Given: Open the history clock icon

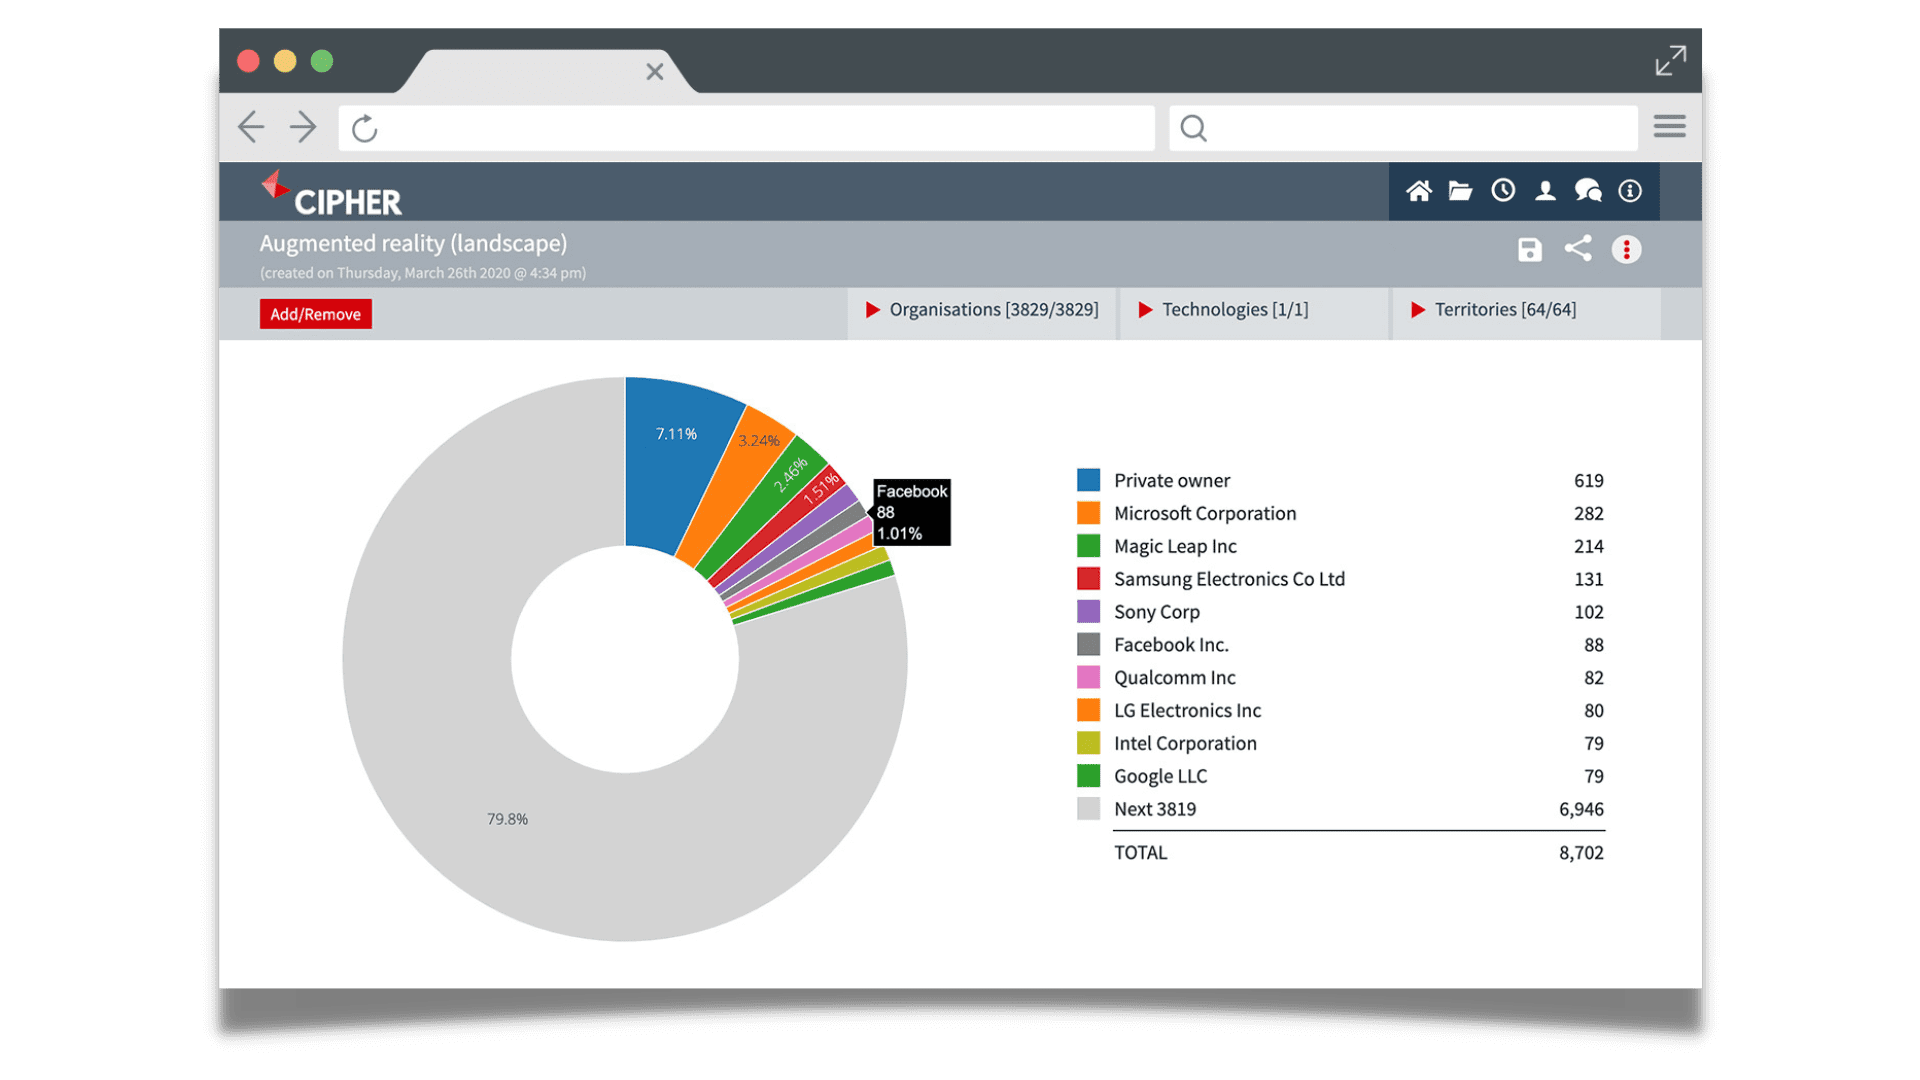Looking at the screenshot, I should tap(1503, 191).
